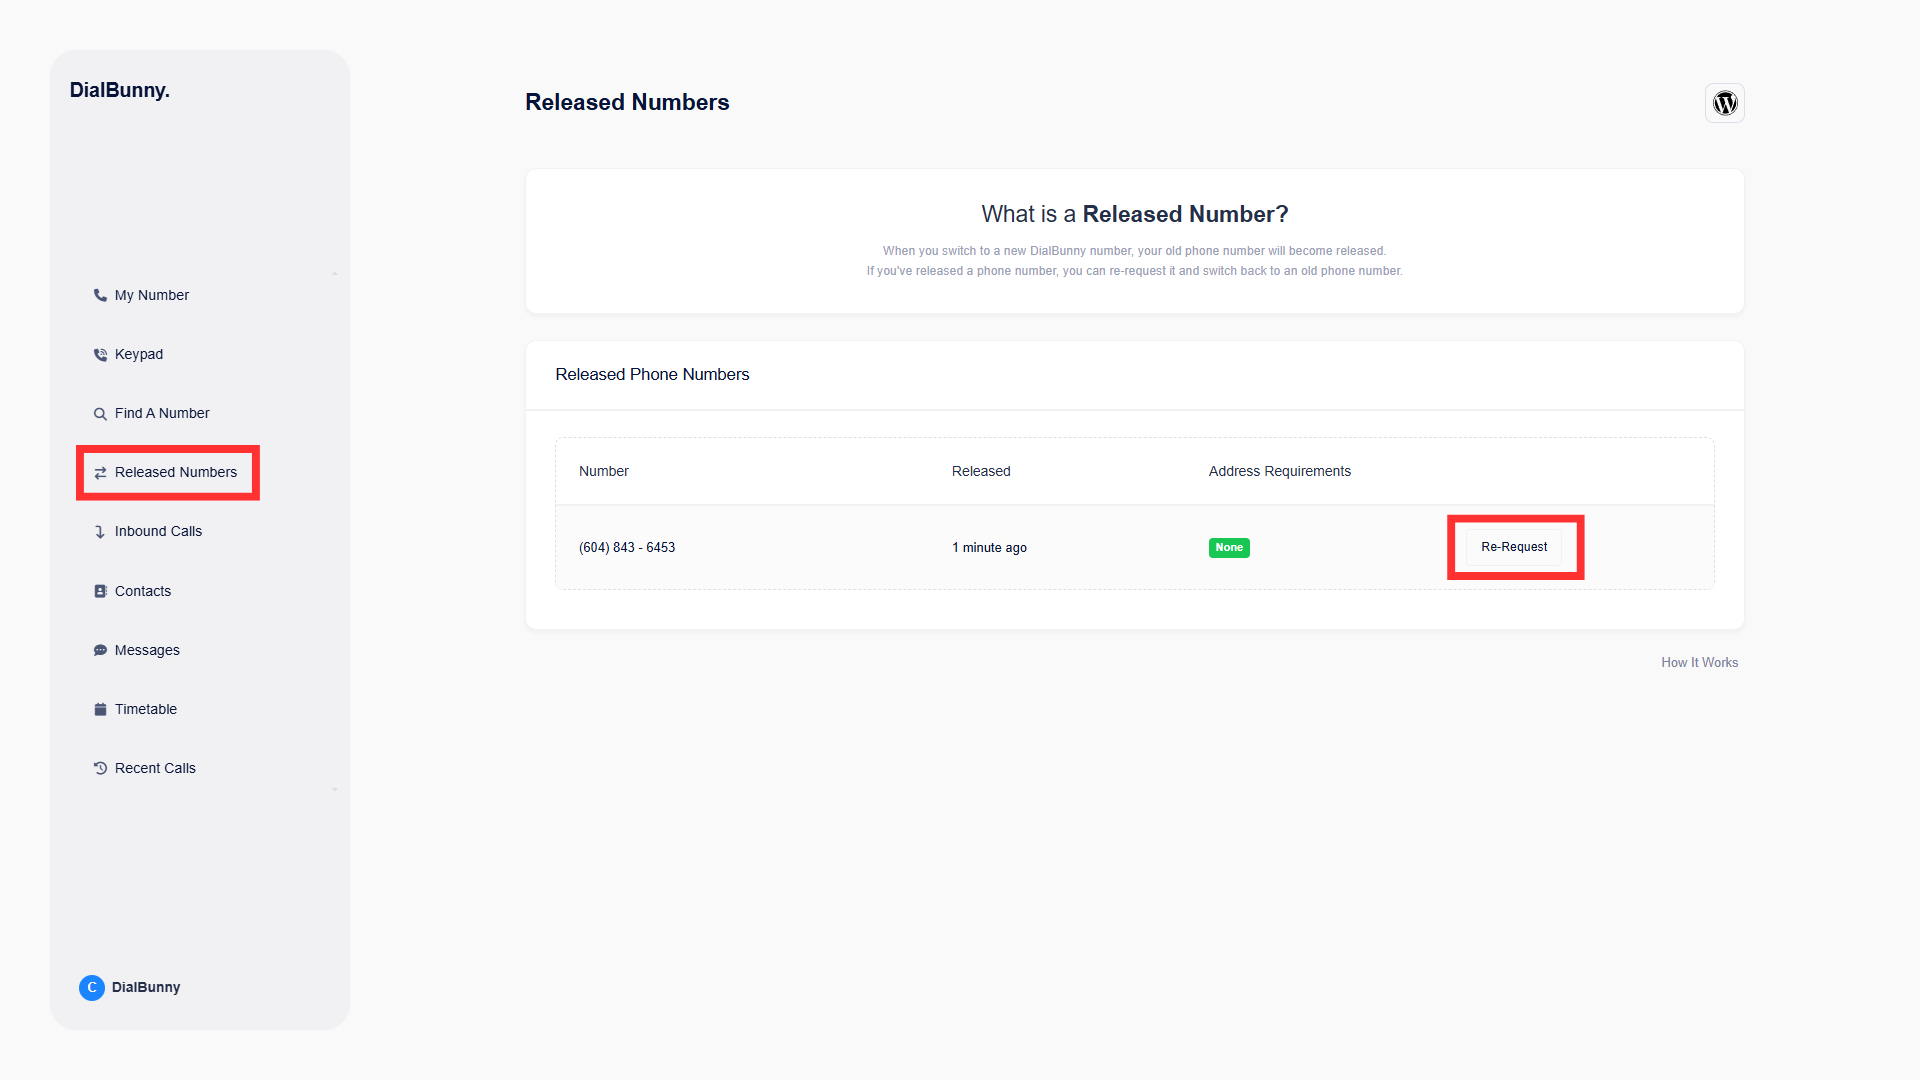Viewport: 1920px width, 1080px height.
Task: Select the Recent Calls history icon
Action: (100, 768)
